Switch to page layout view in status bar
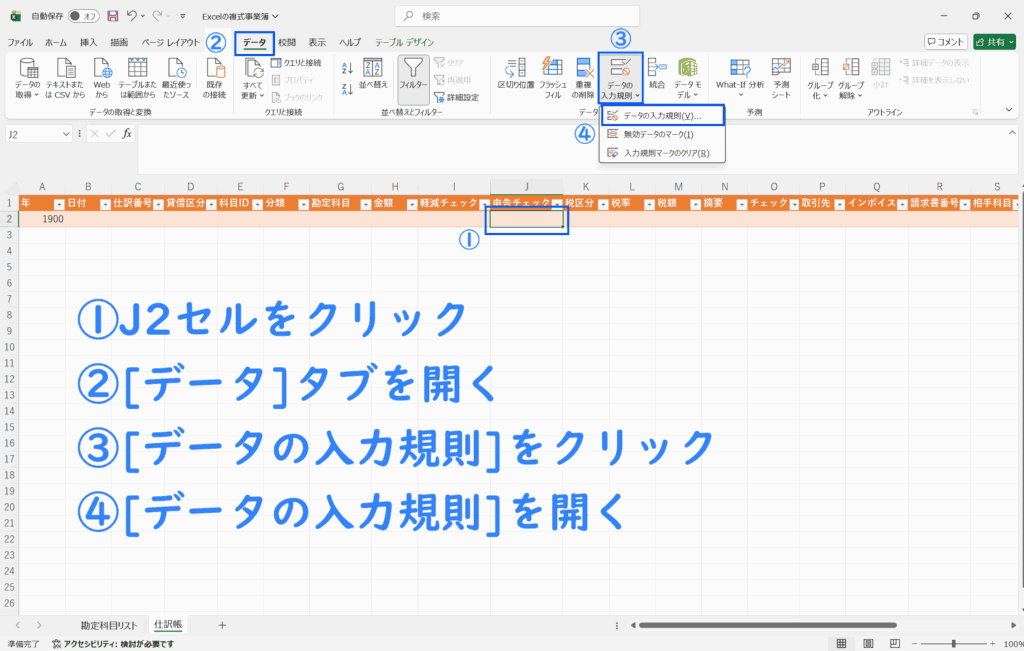This screenshot has width=1024, height=651. (x=867, y=643)
